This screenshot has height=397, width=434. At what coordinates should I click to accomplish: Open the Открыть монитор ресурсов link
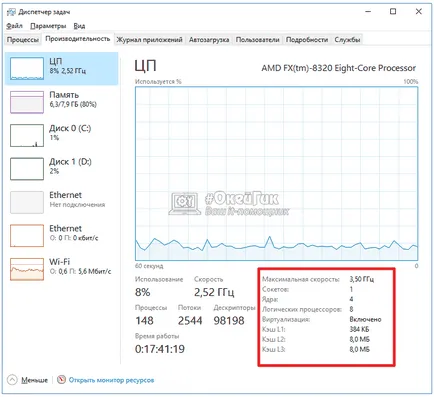point(111,380)
